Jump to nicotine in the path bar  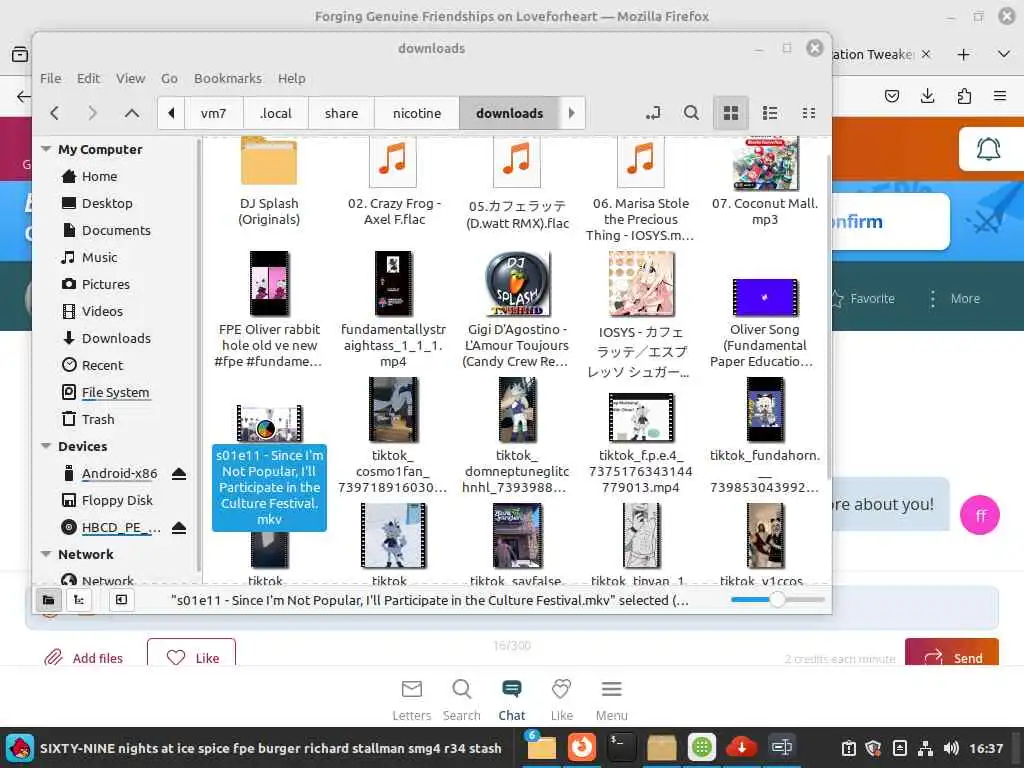click(x=417, y=113)
